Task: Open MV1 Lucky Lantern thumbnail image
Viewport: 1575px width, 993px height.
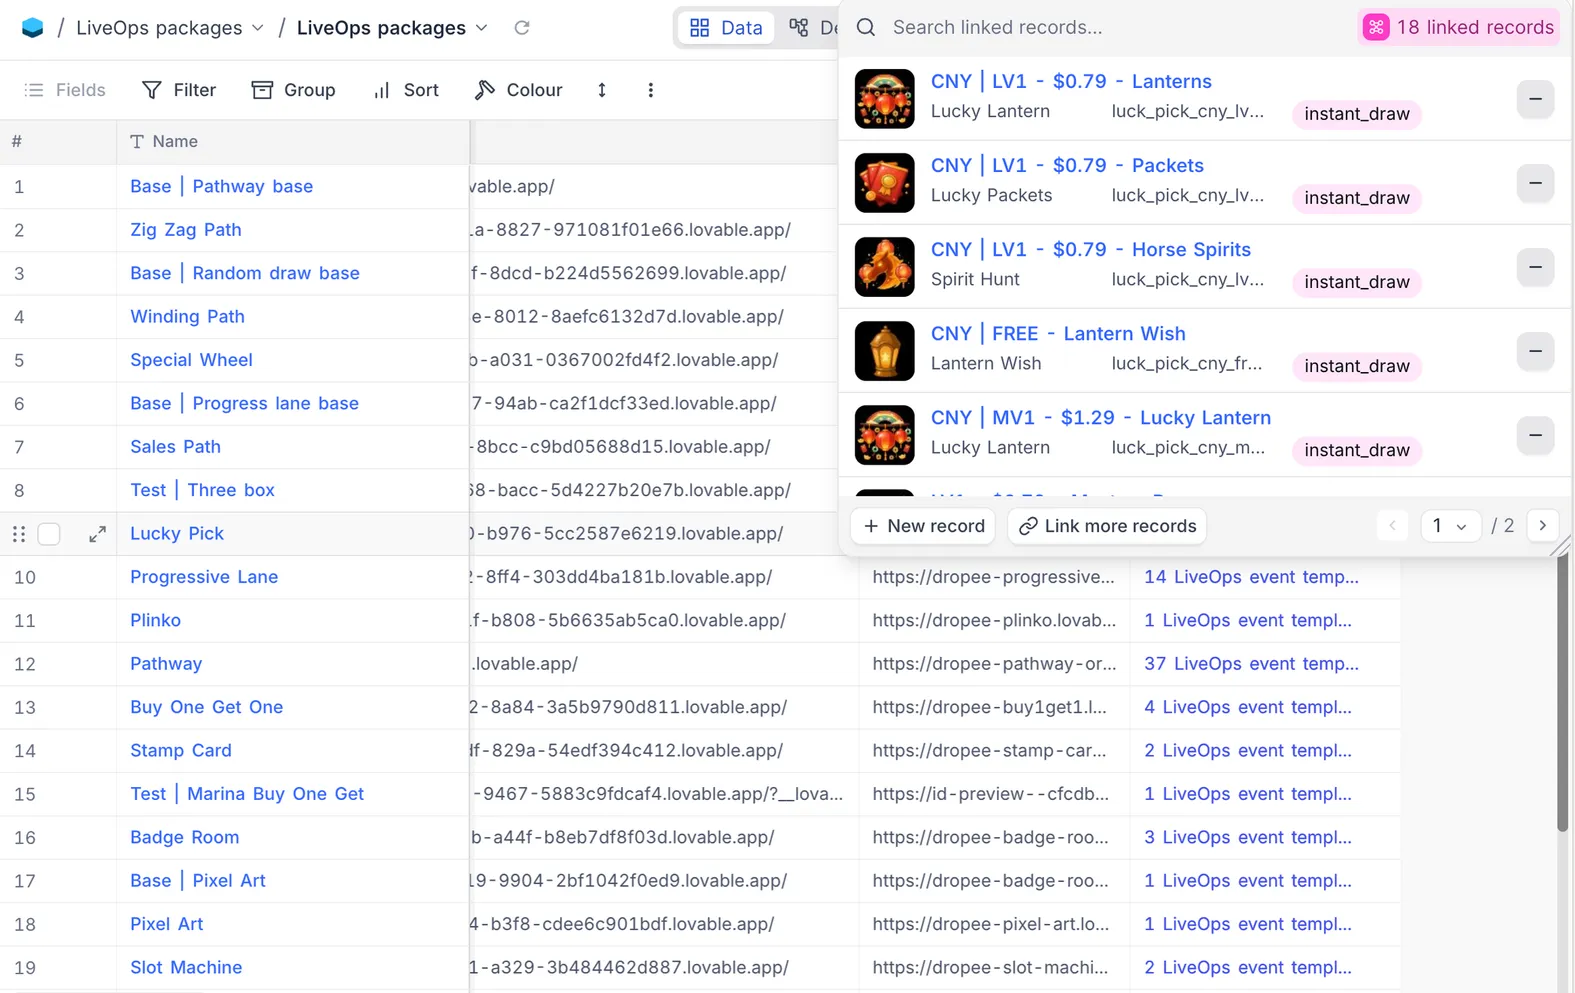Action: click(x=885, y=435)
